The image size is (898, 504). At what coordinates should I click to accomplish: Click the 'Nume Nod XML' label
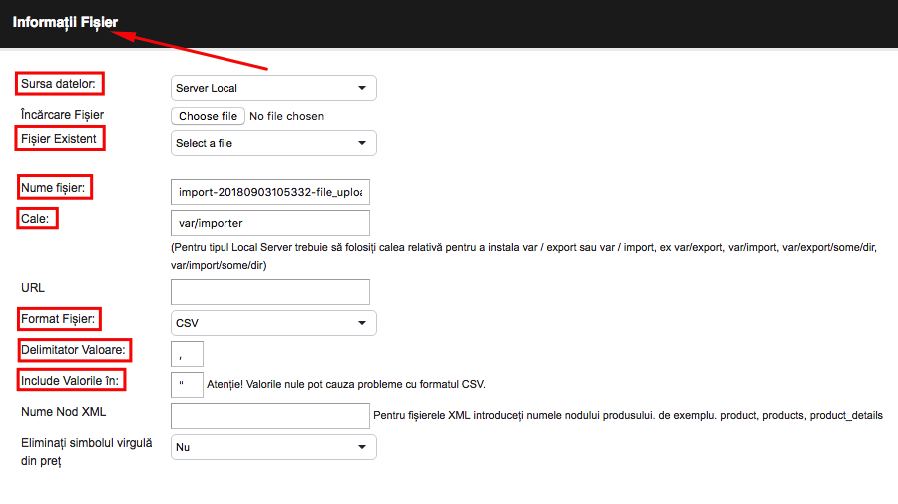point(64,412)
